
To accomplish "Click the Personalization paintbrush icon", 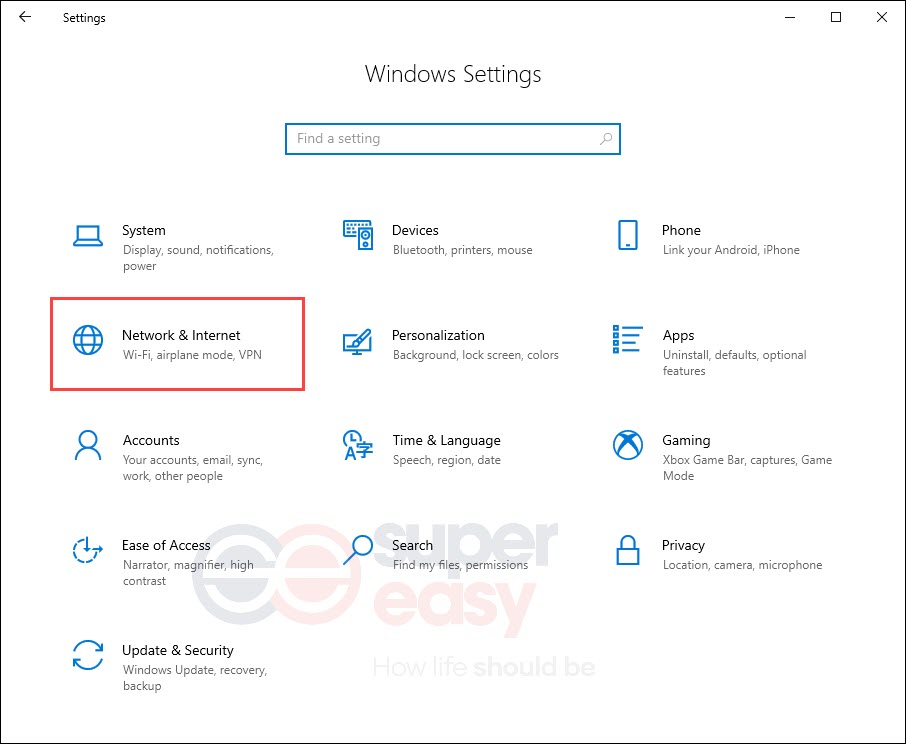I will (357, 341).
